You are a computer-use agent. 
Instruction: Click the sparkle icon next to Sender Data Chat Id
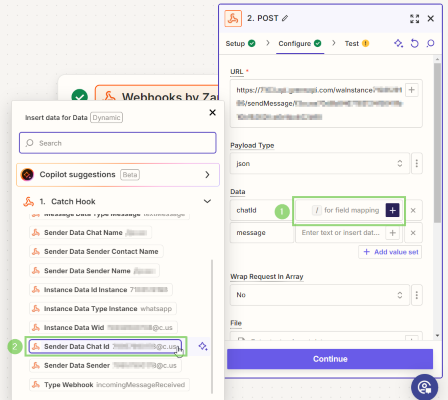pos(203,346)
